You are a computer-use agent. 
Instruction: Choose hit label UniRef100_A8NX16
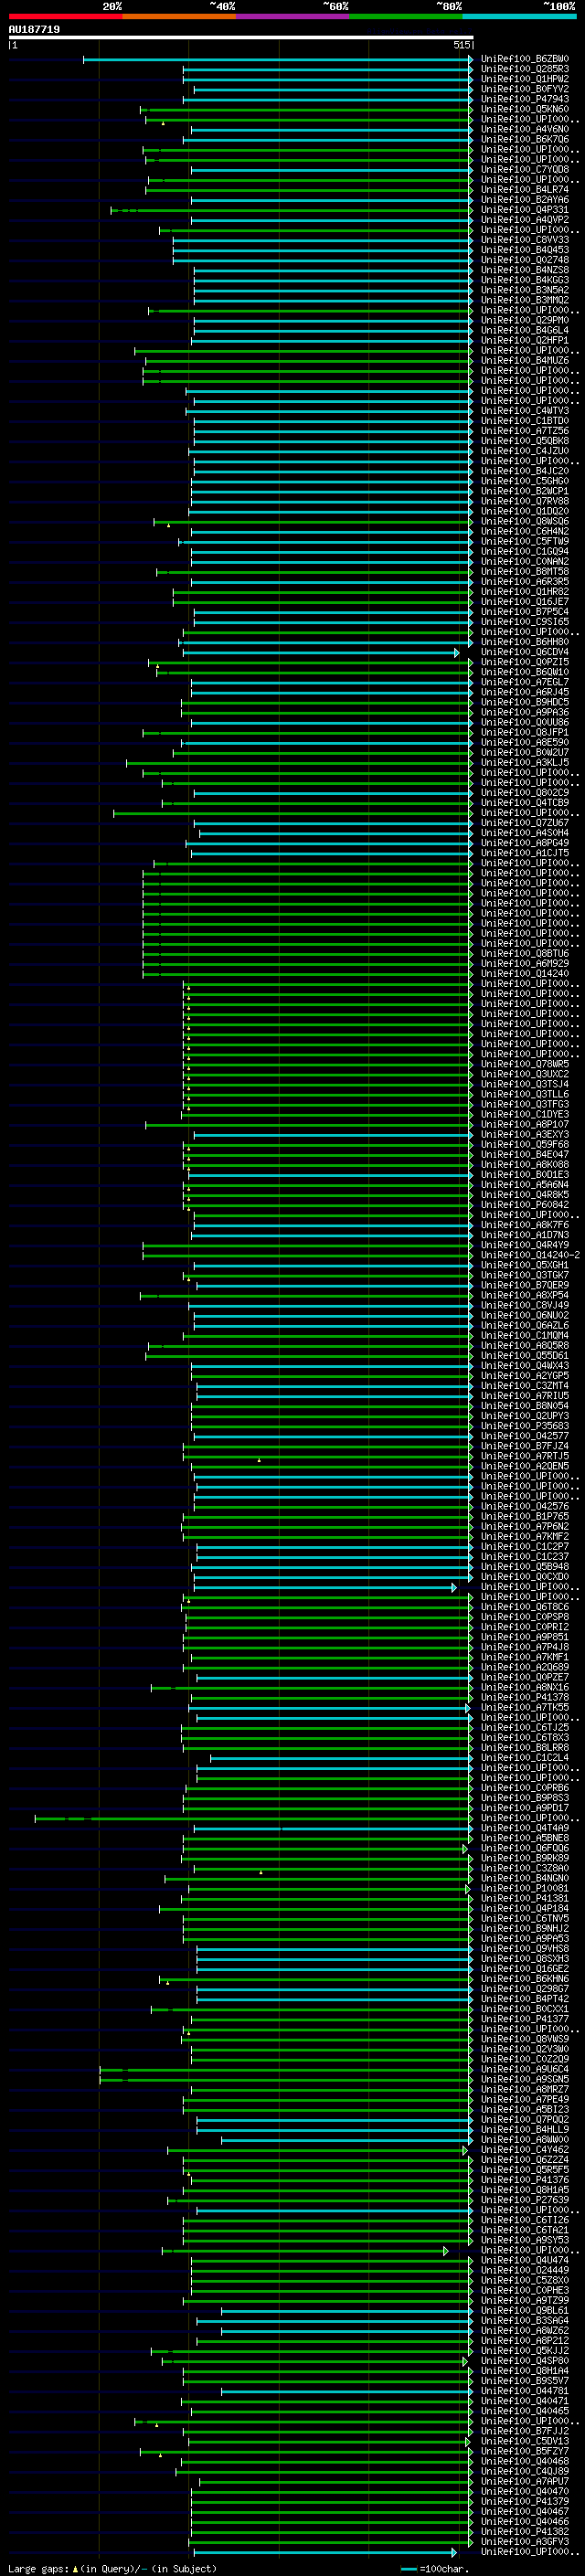(524, 1687)
